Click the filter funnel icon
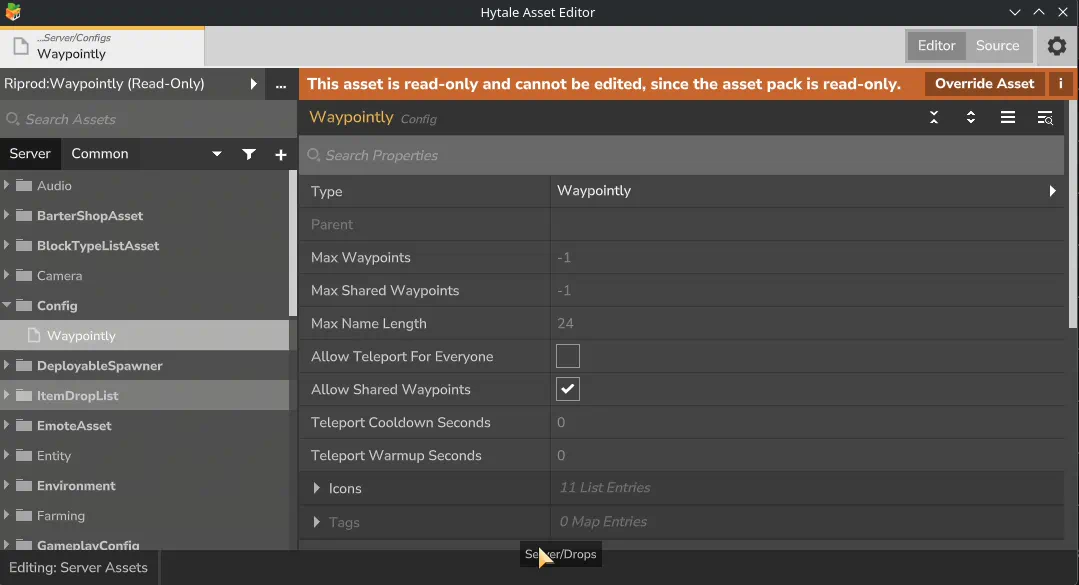The width and height of the screenshot is (1079, 585). 249,154
